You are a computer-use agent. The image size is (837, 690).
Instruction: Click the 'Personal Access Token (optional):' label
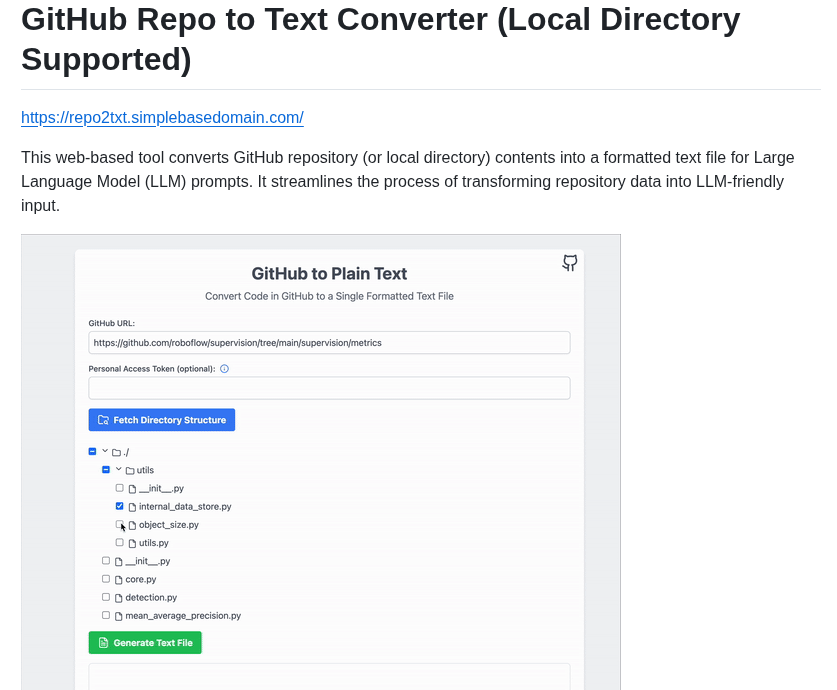(x=152, y=369)
